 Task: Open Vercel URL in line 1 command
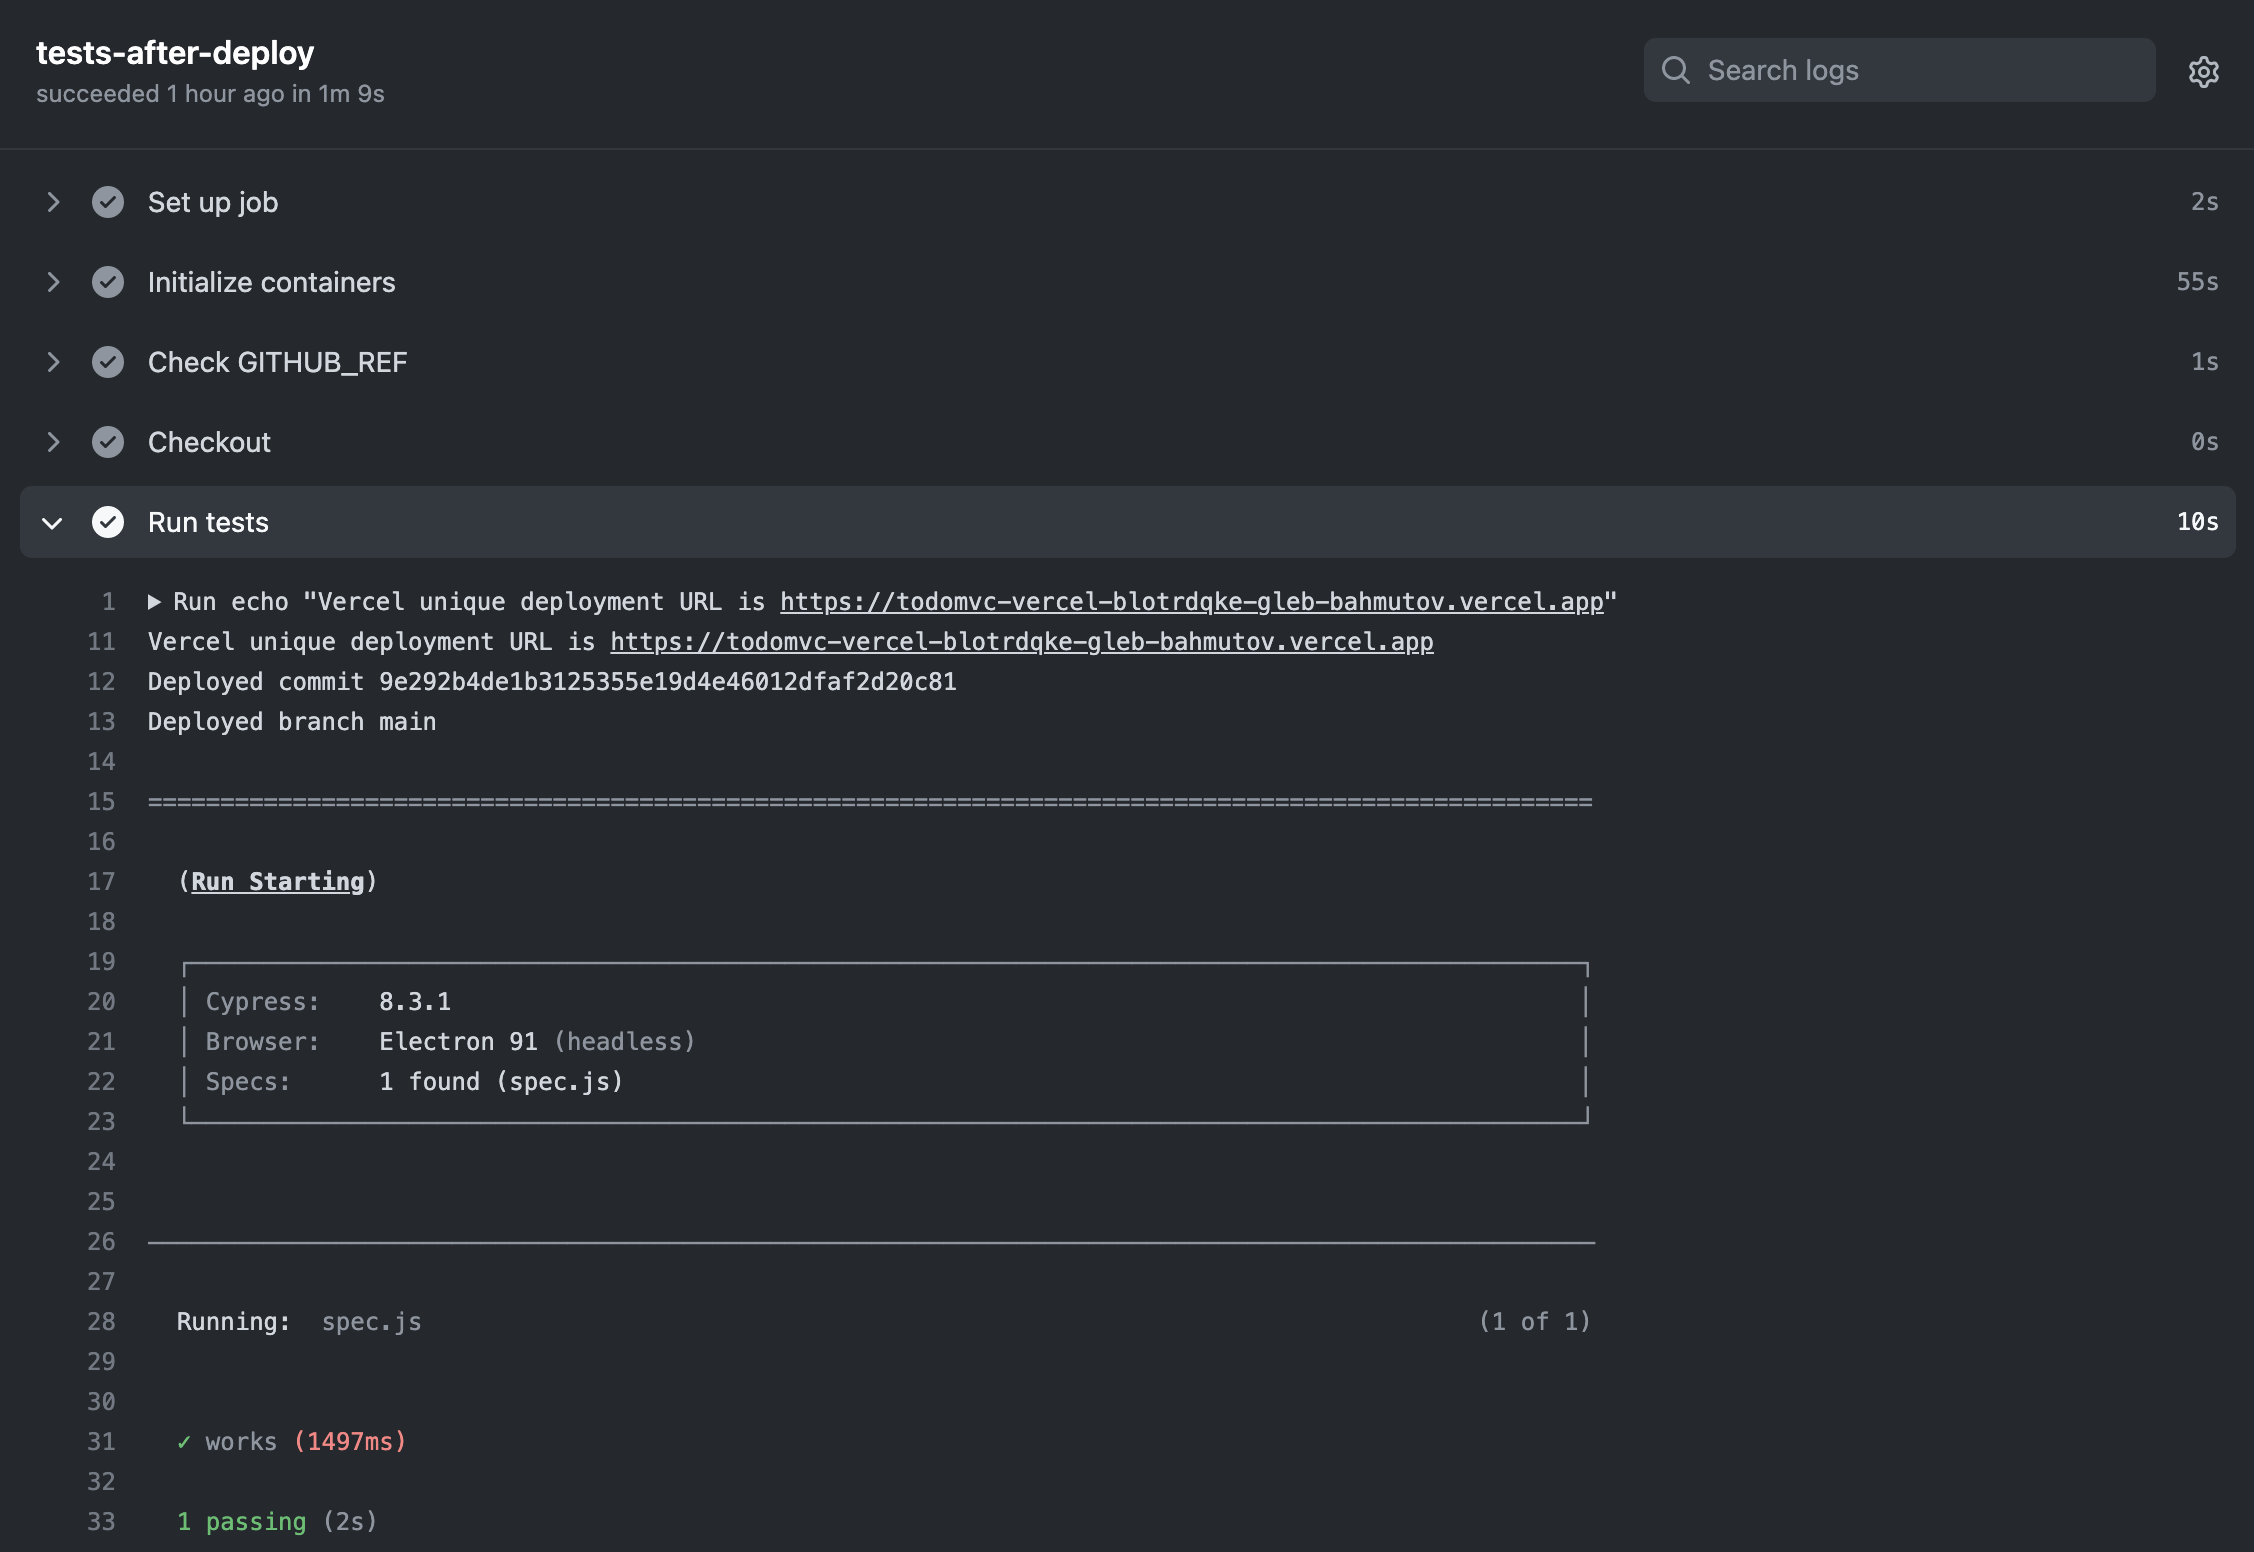1191,602
